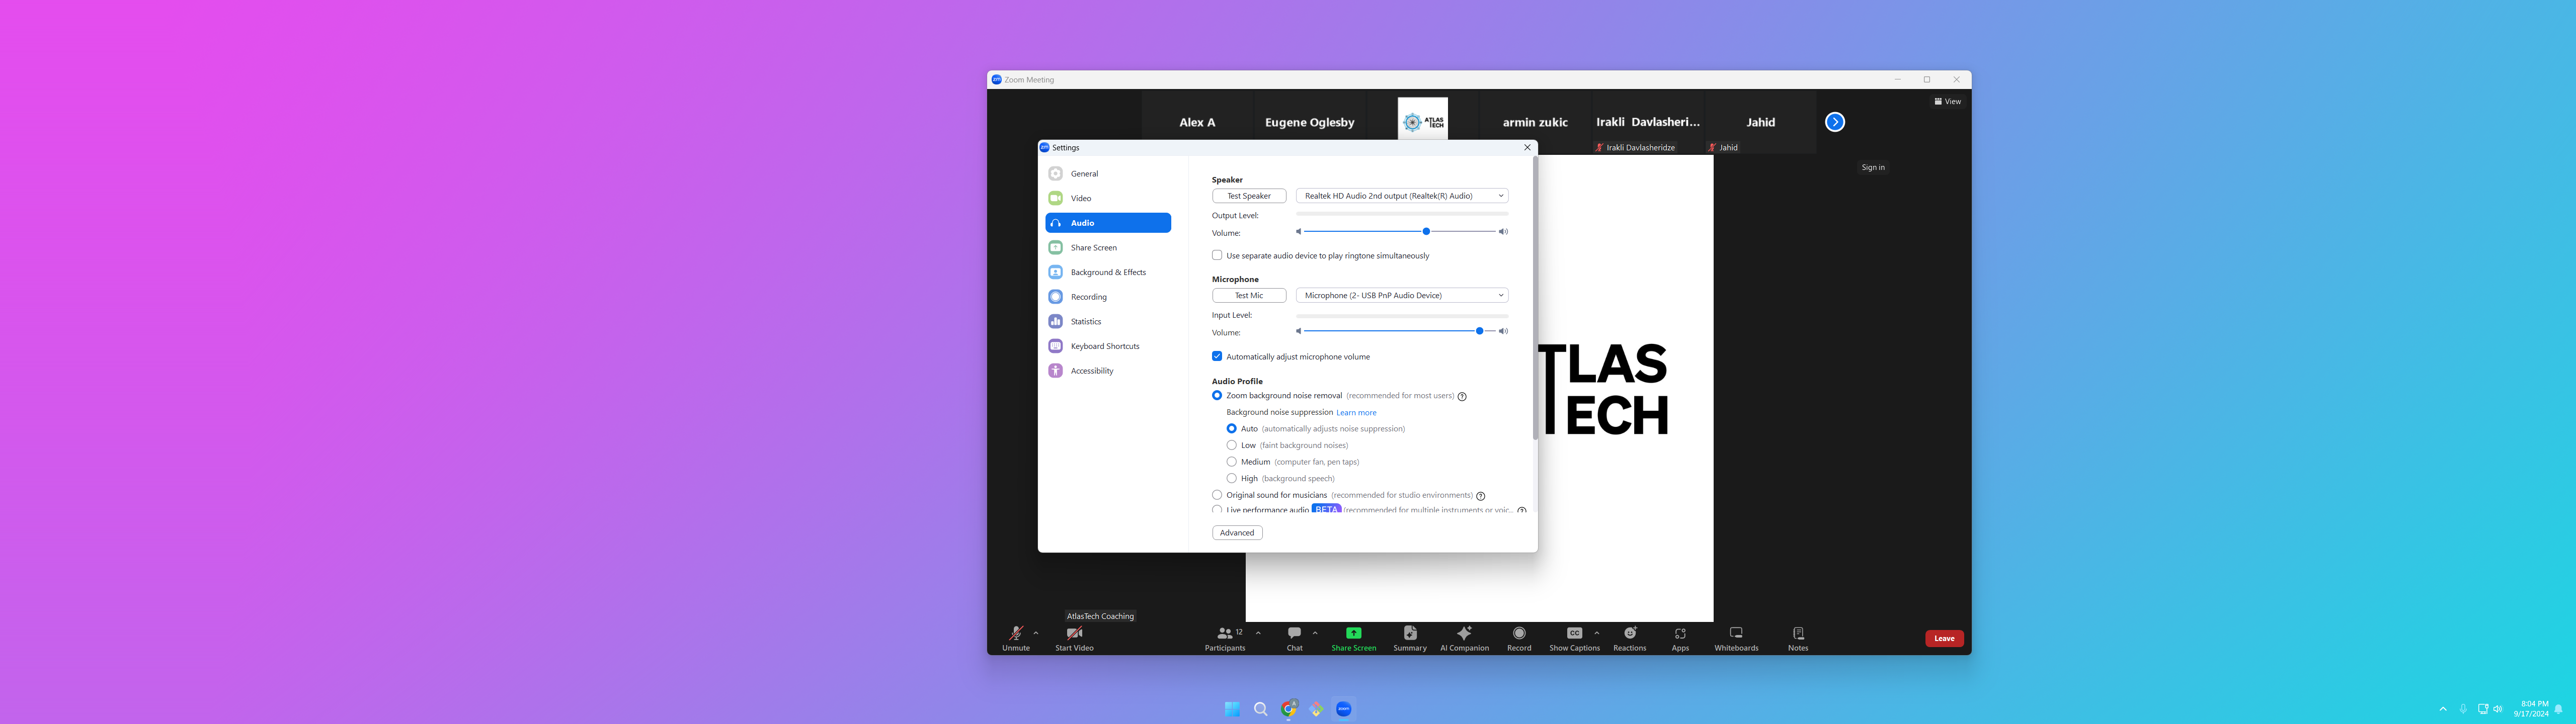
Task: Click the green Share Screen icon
Action: (x=1353, y=633)
